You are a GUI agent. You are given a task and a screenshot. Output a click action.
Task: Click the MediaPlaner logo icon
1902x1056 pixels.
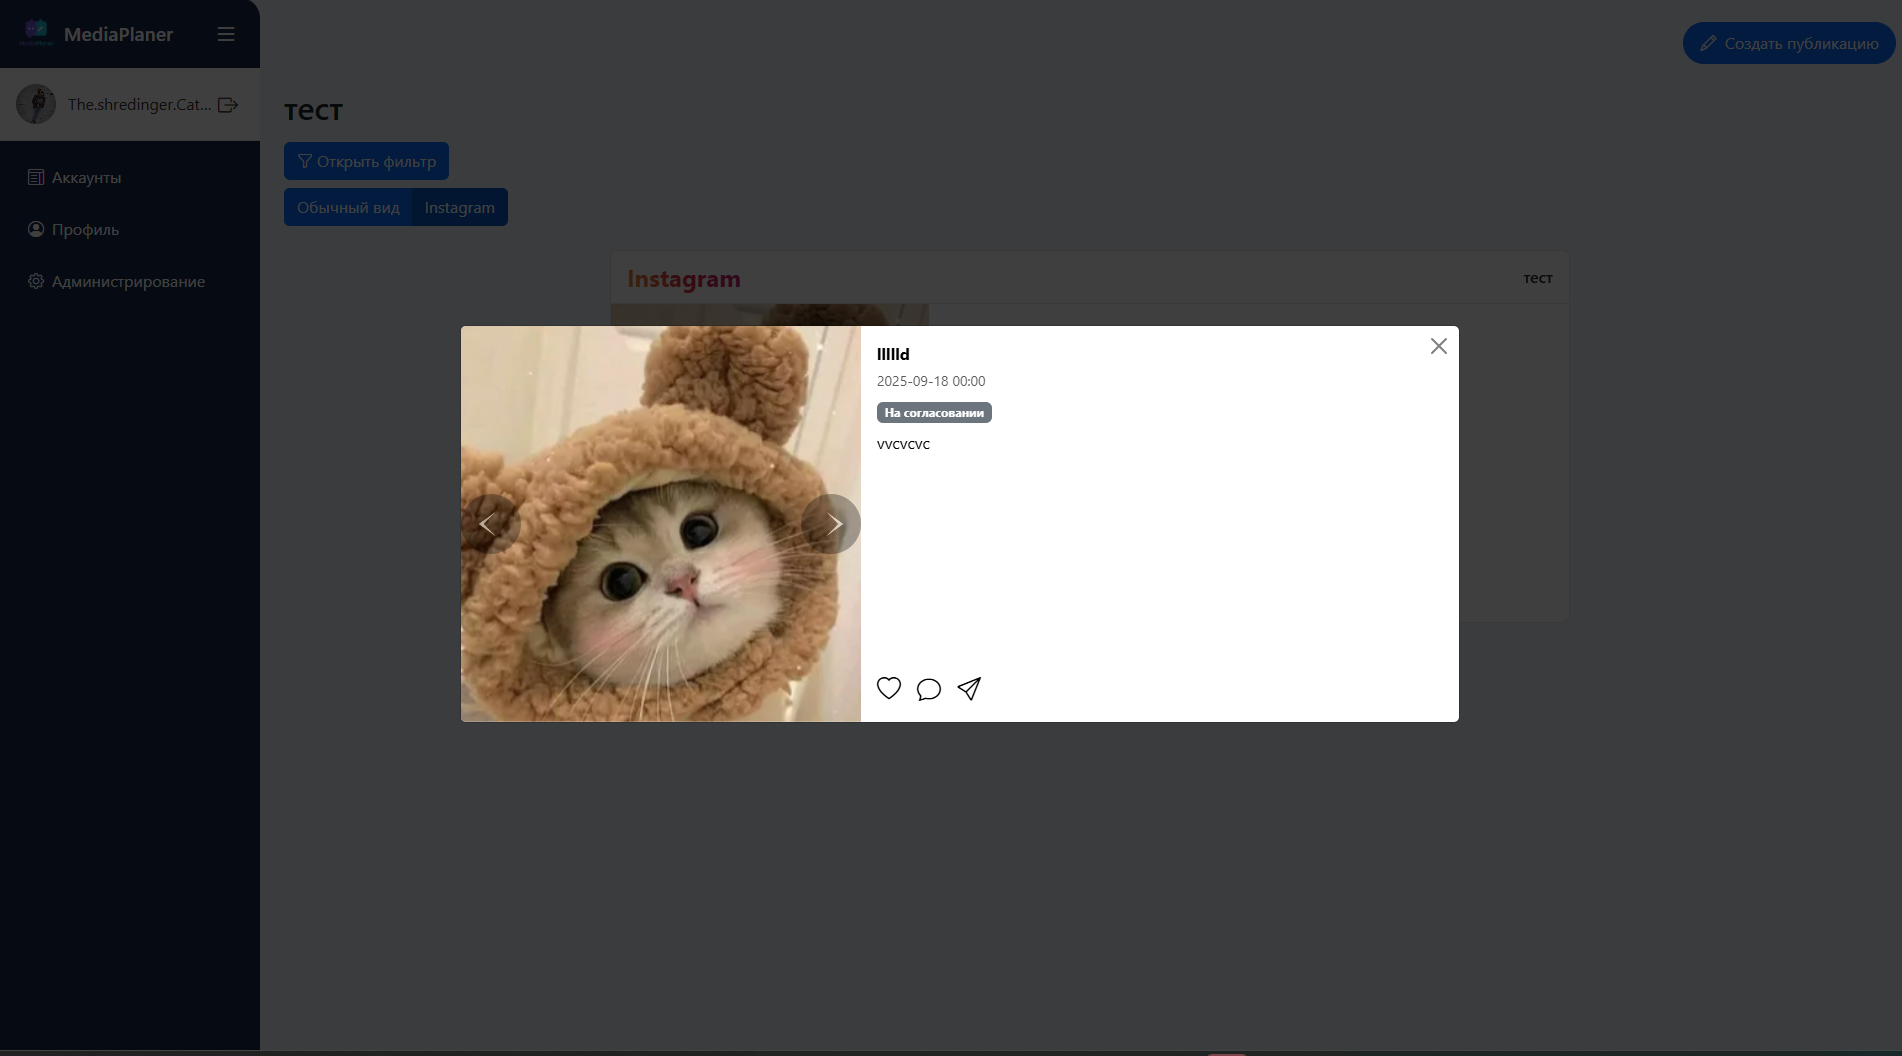(36, 33)
